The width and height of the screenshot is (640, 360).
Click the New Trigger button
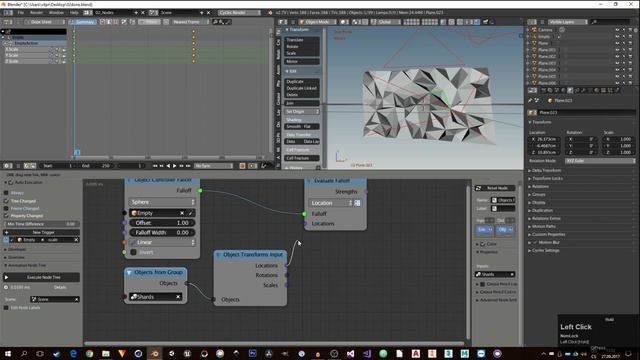(x=41, y=232)
